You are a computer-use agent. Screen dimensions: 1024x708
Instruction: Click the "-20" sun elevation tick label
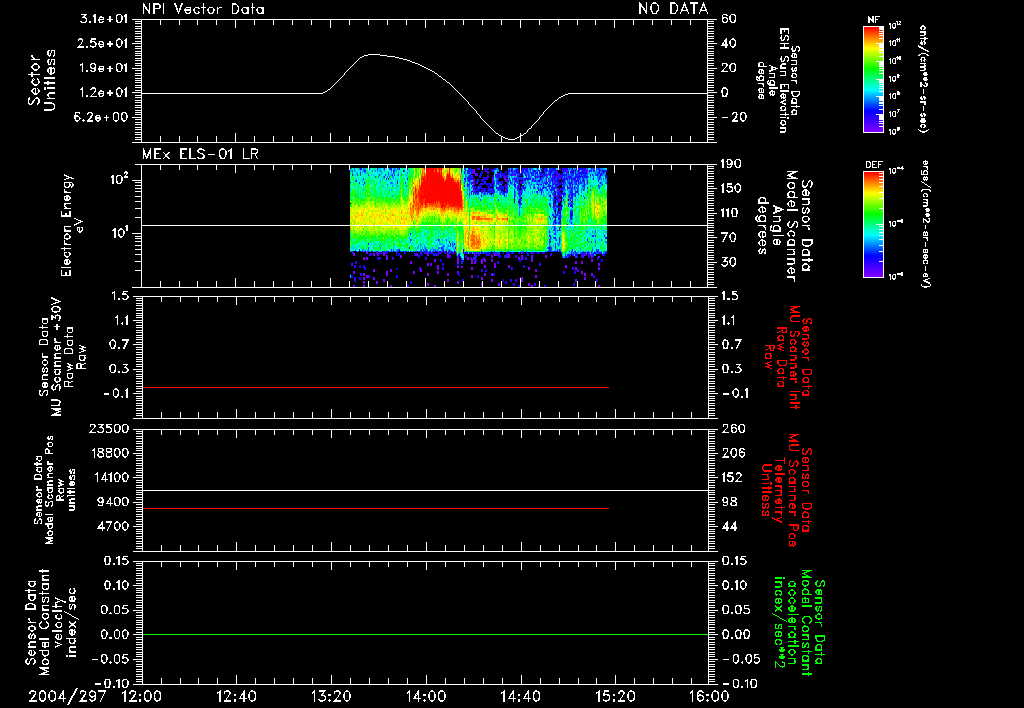[735, 117]
